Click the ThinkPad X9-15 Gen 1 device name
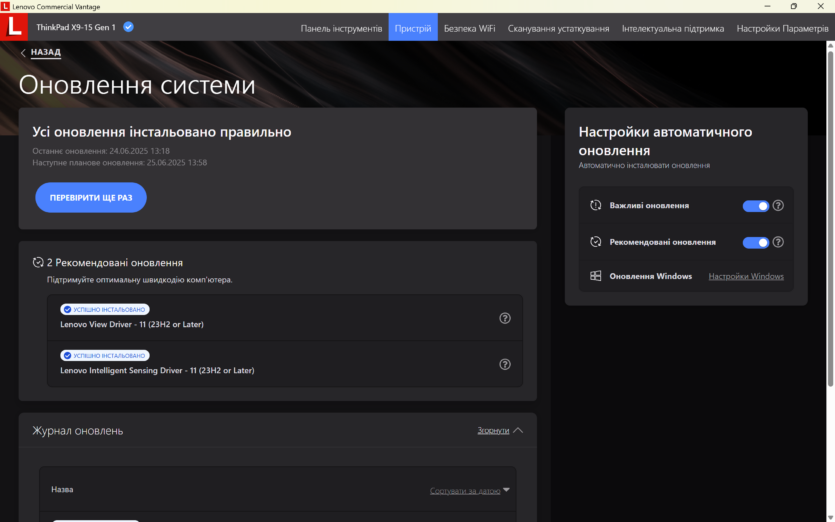835x522 pixels. (x=76, y=27)
